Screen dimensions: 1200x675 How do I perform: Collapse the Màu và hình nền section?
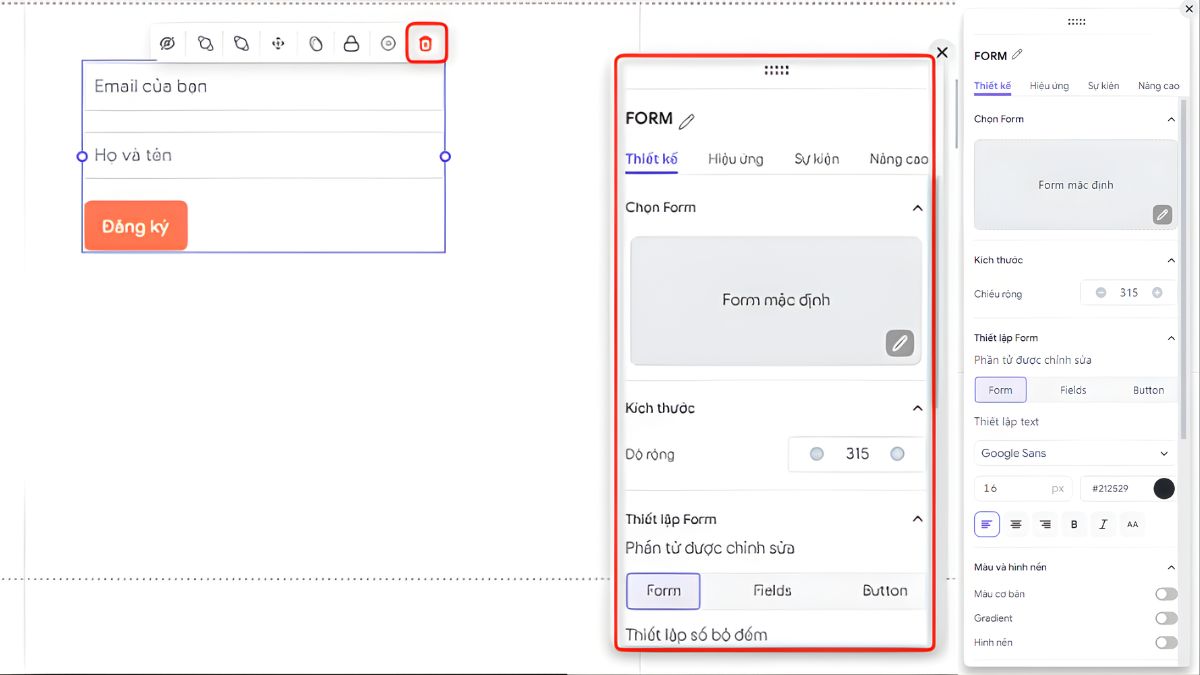pyautogui.click(x=1171, y=567)
